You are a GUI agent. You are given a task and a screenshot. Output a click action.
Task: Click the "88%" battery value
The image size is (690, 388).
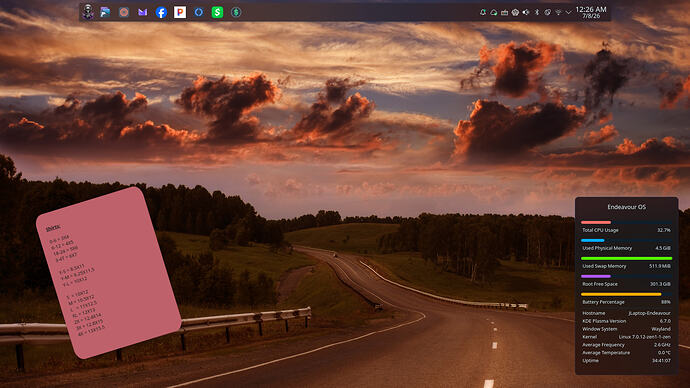coord(666,302)
